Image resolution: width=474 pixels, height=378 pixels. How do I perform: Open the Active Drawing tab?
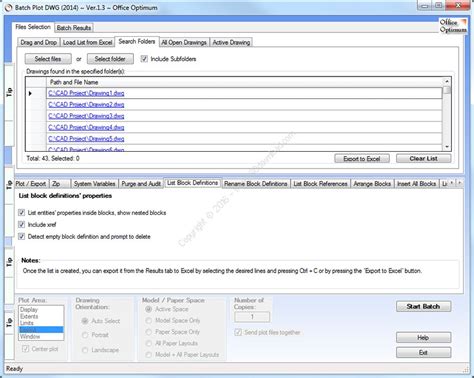coord(231,43)
